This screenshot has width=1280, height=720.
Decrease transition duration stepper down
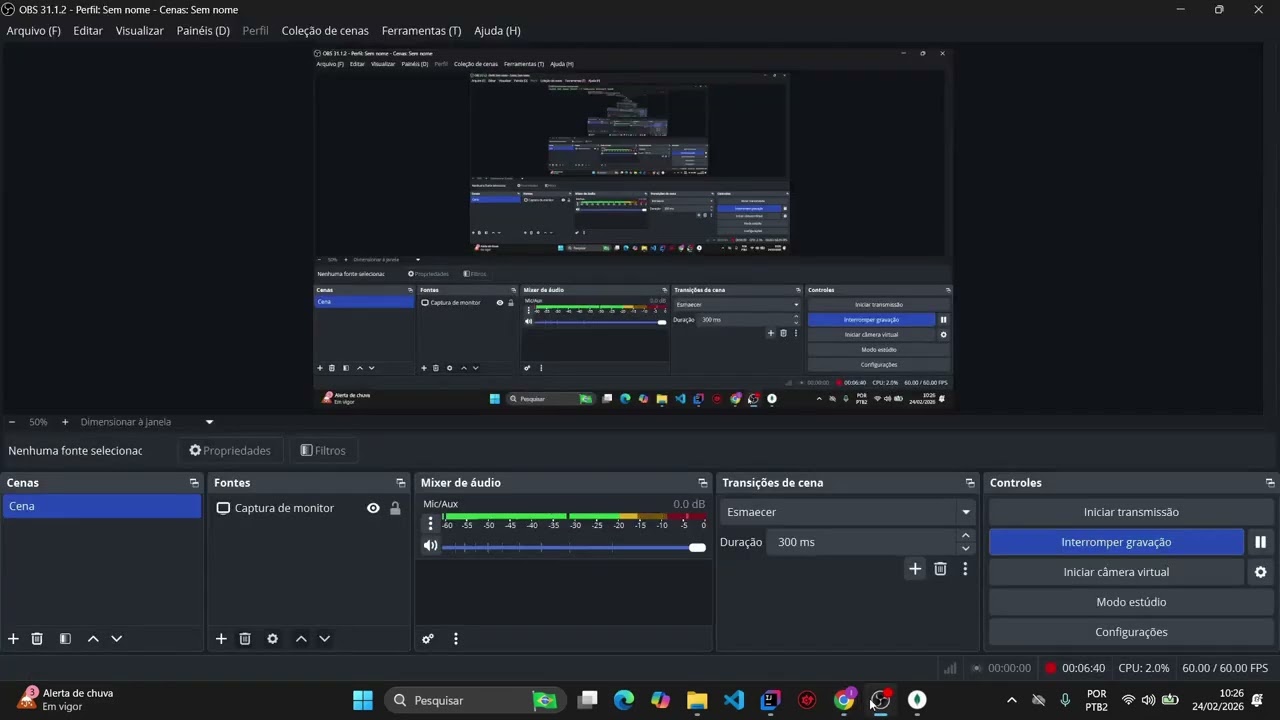click(965, 548)
